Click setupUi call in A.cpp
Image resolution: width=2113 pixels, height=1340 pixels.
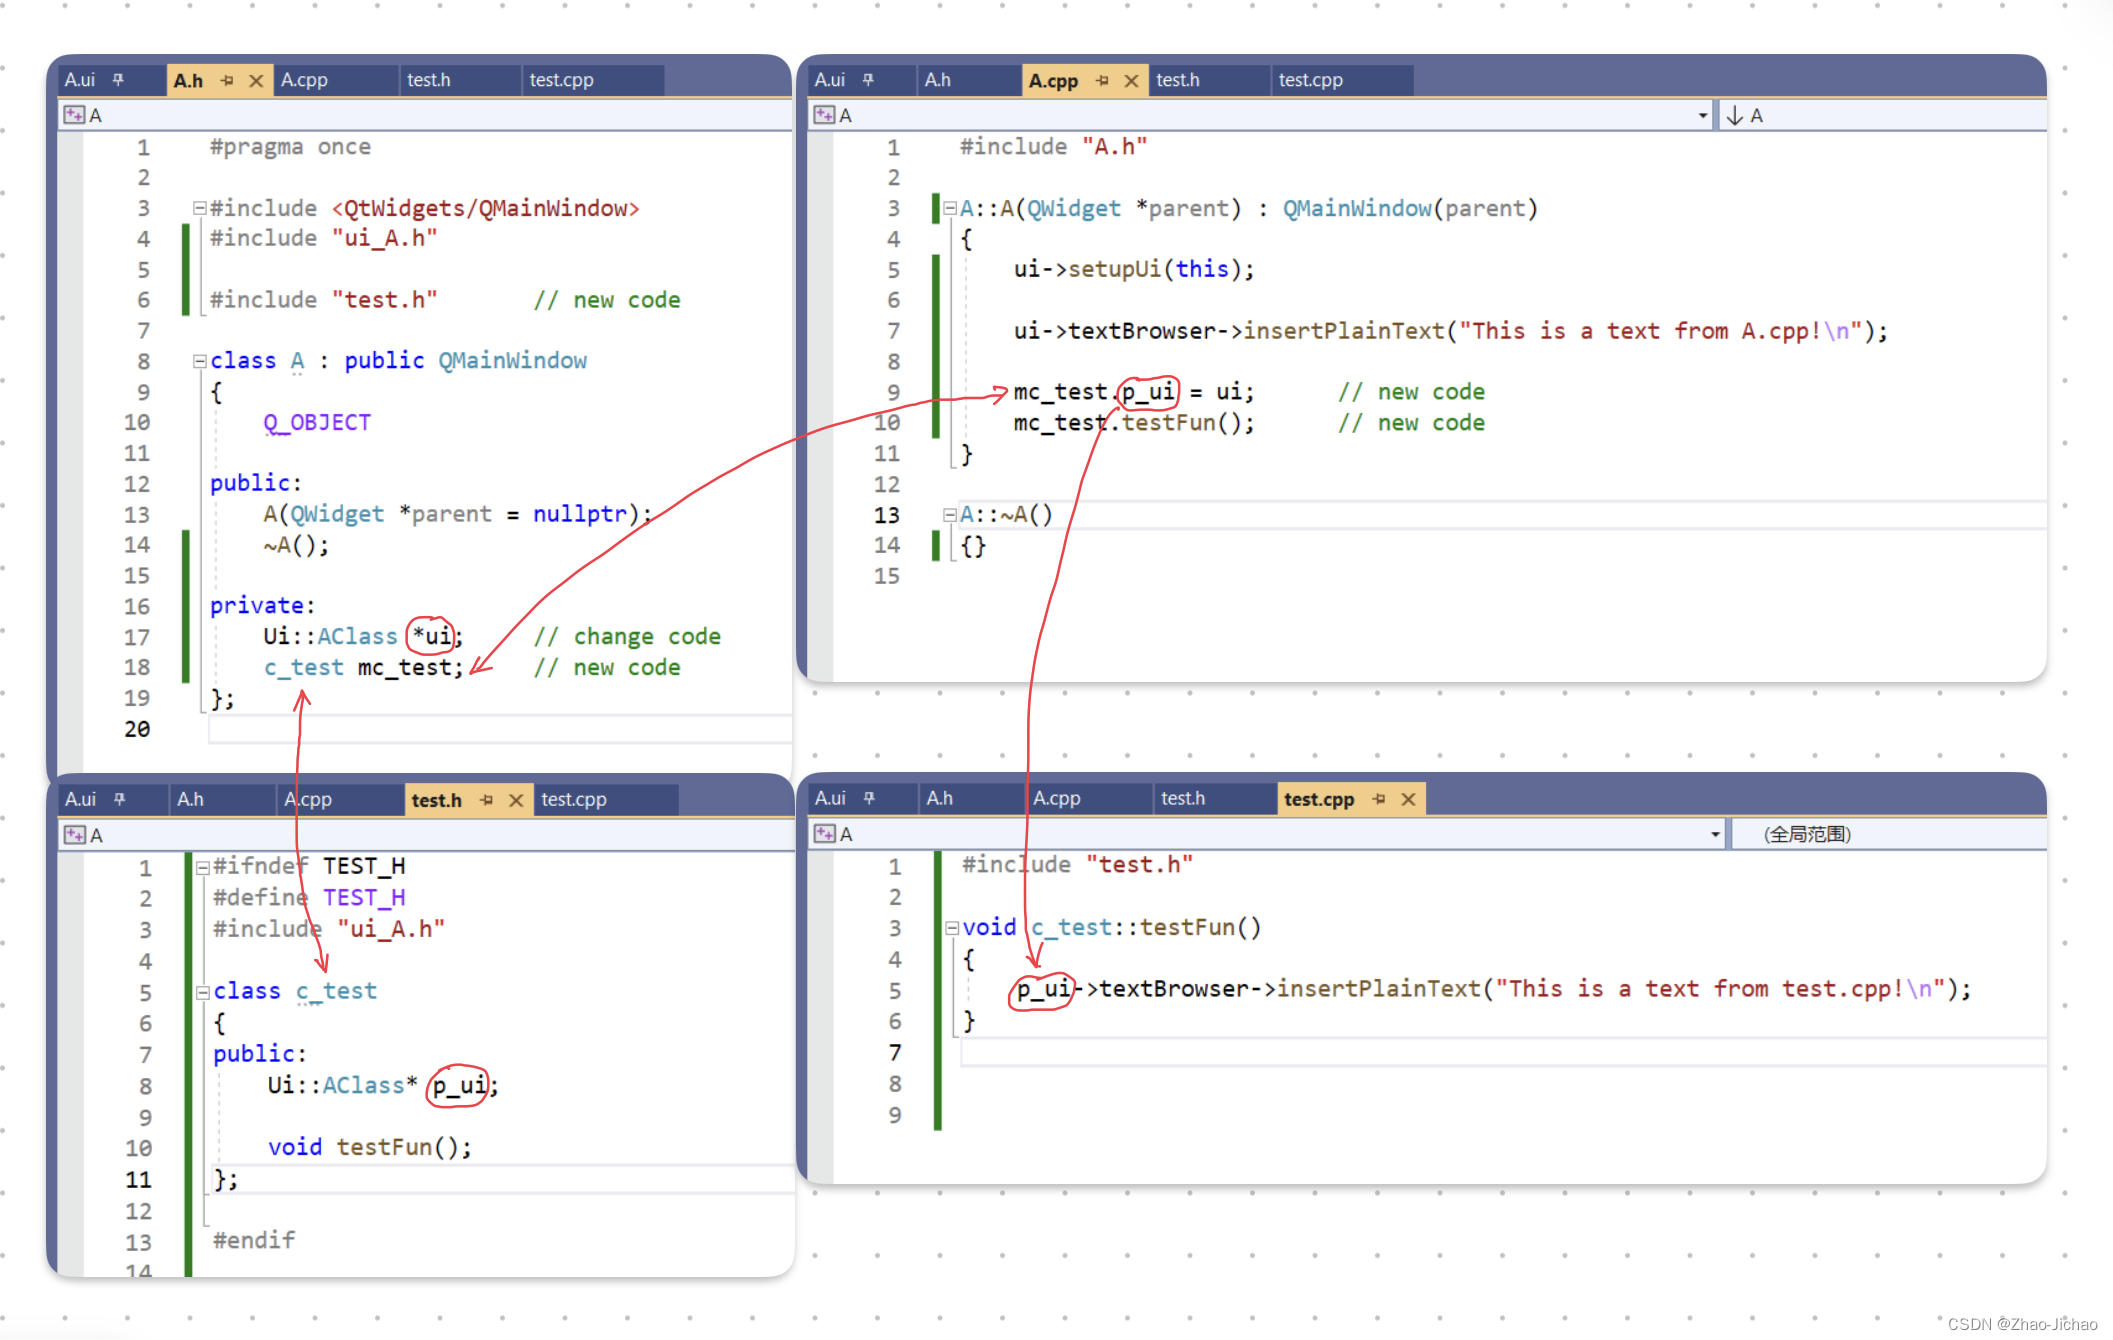coord(1115,269)
